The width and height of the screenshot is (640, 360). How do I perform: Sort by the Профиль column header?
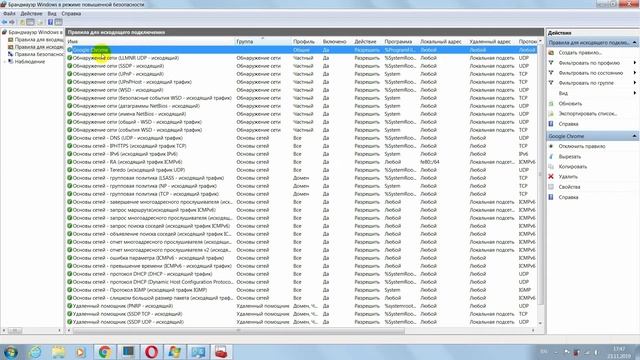tap(306, 42)
